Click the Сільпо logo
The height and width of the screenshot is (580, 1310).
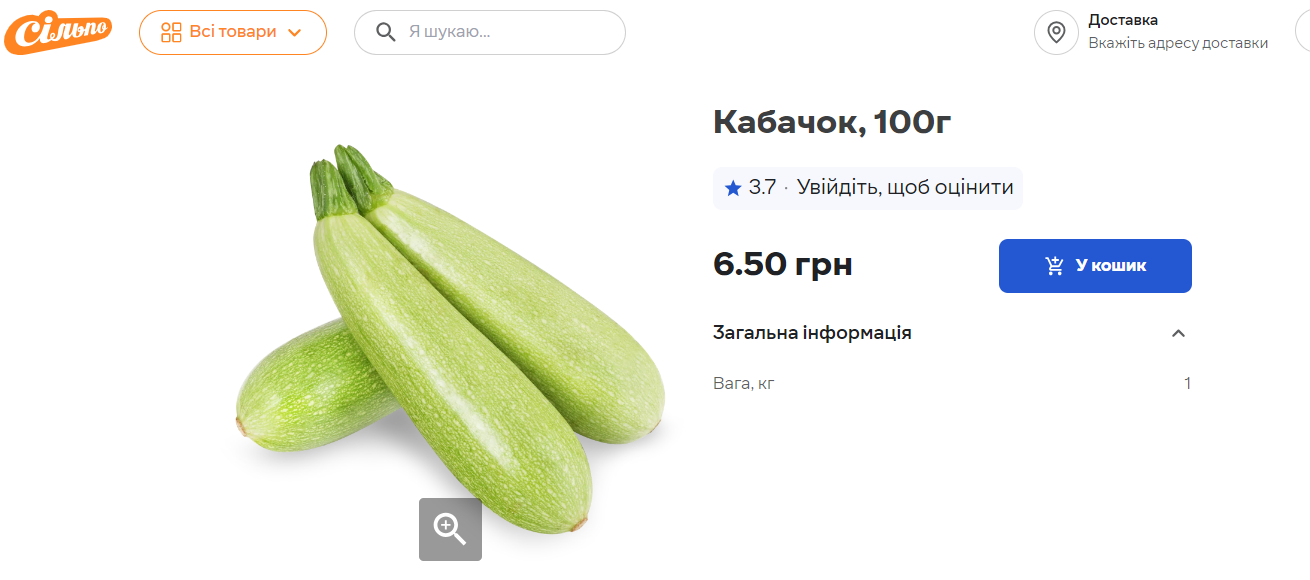point(57,32)
